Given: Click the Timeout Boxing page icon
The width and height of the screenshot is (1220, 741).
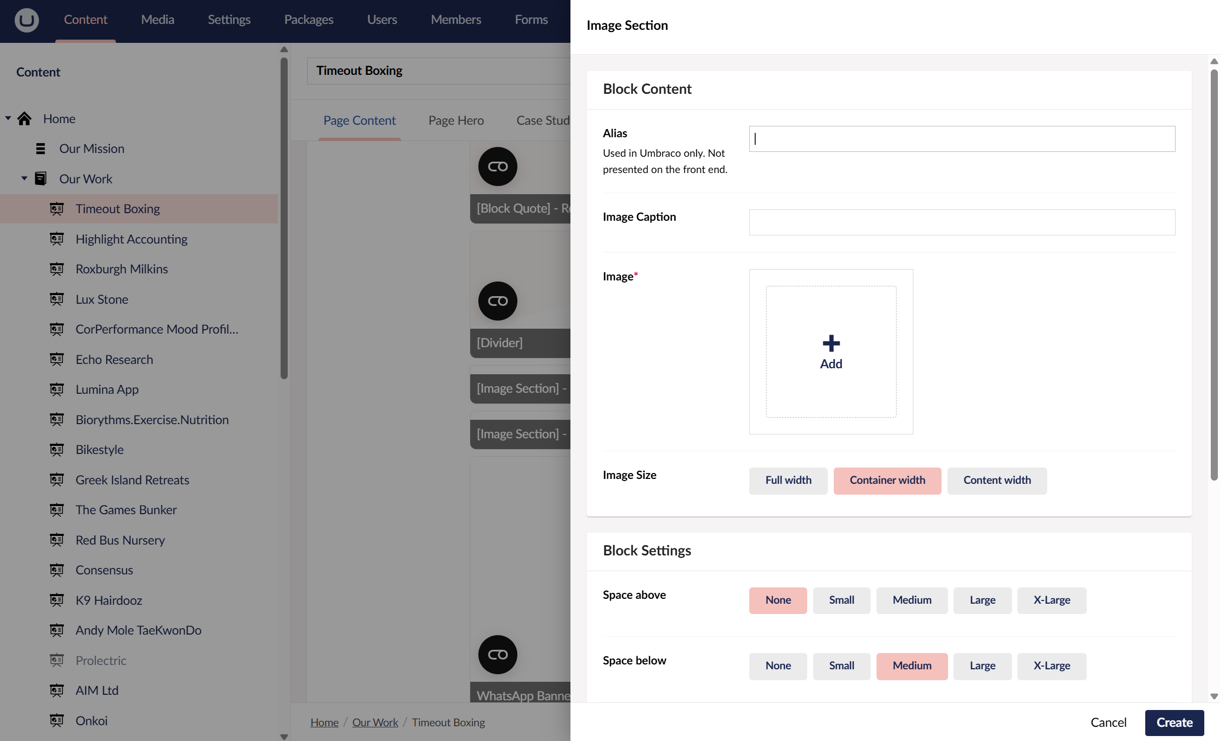Looking at the screenshot, I should [57, 208].
